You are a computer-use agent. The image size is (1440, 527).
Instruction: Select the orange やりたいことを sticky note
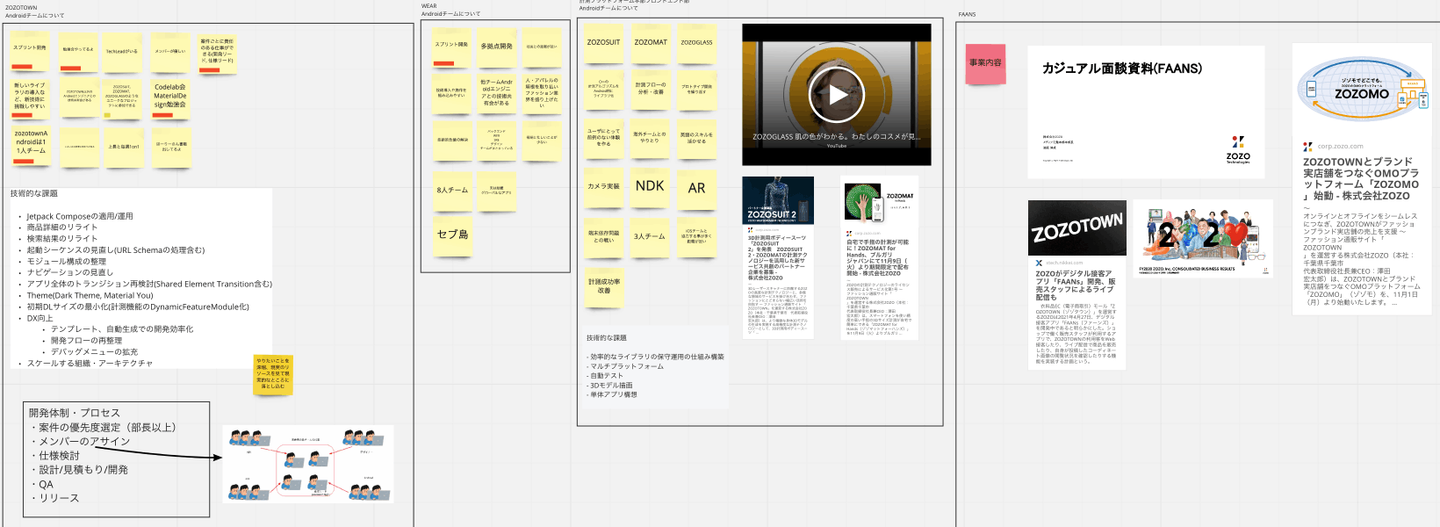coord(273,374)
